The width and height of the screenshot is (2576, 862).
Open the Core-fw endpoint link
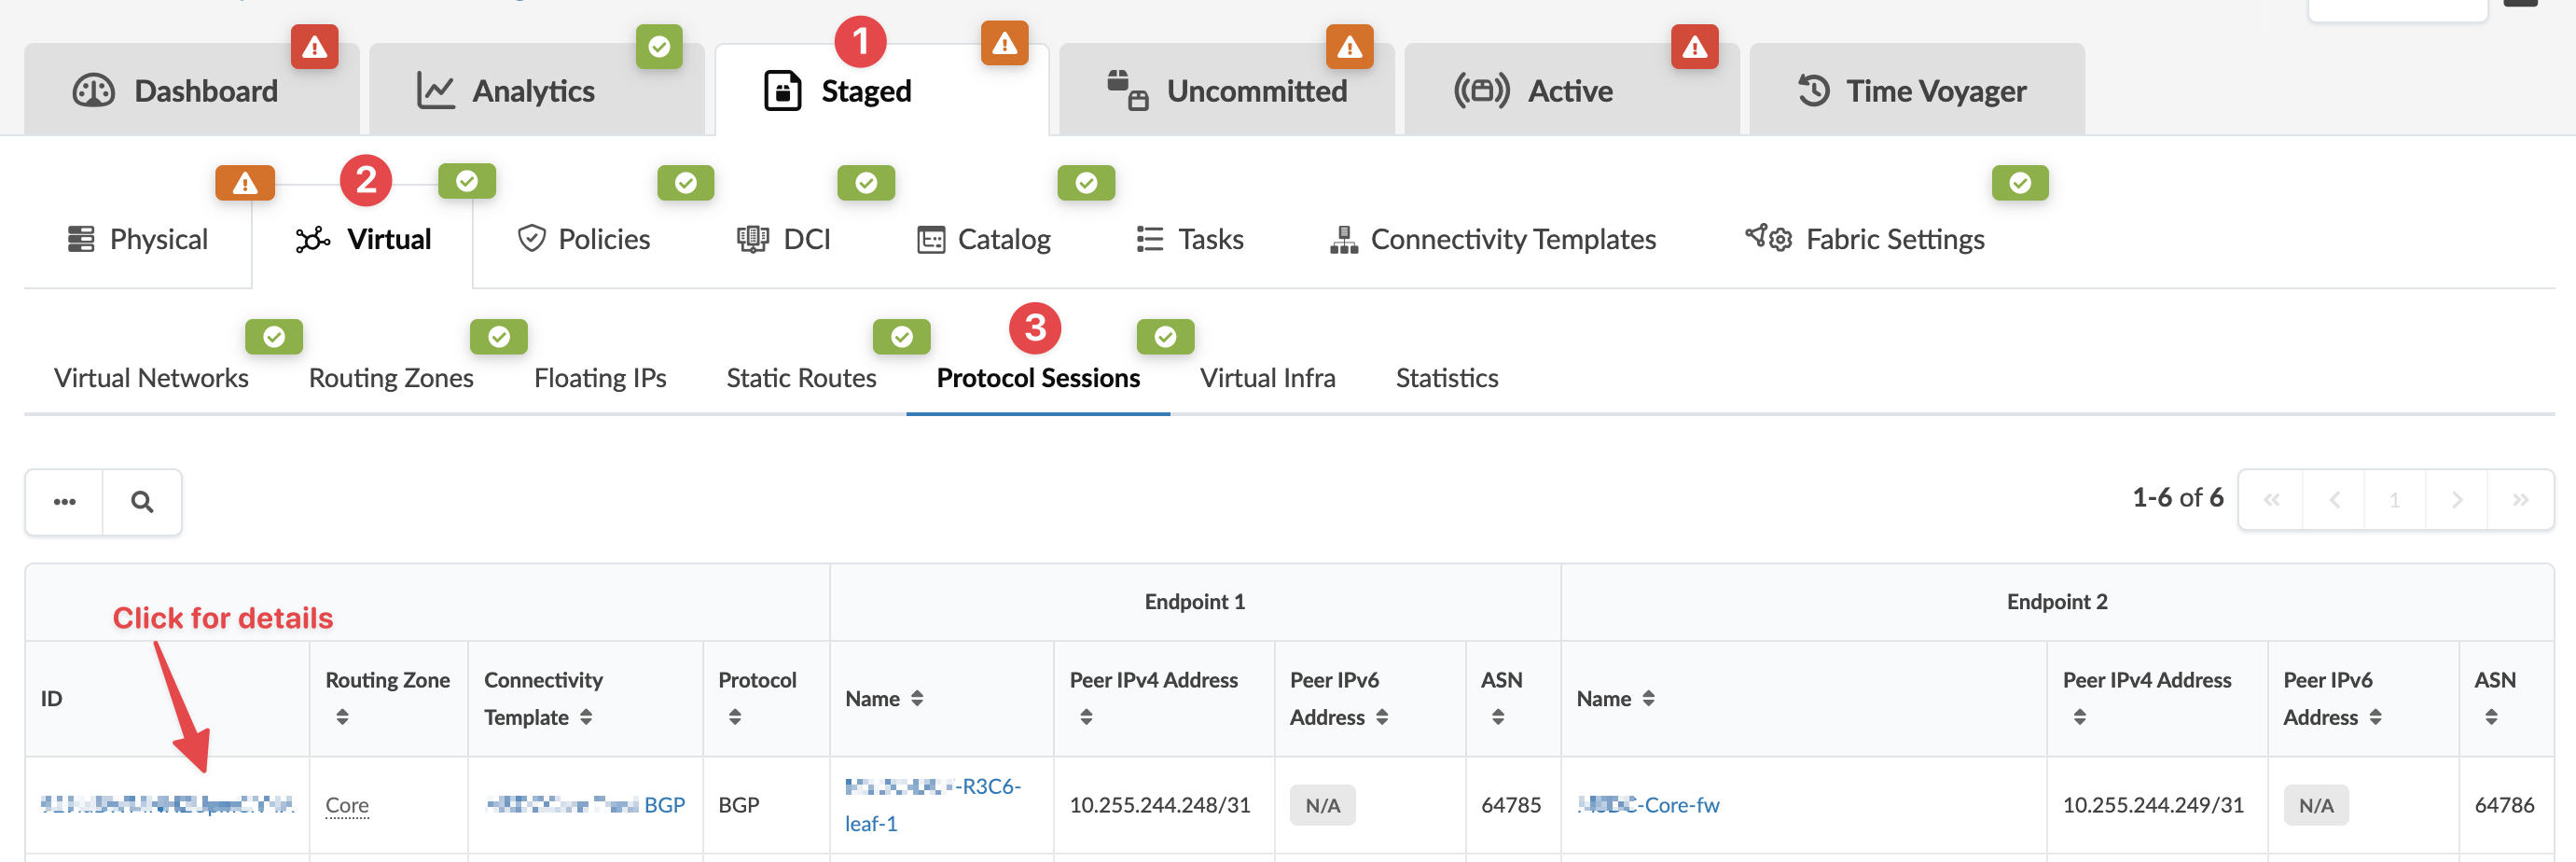click(x=1648, y=805)
